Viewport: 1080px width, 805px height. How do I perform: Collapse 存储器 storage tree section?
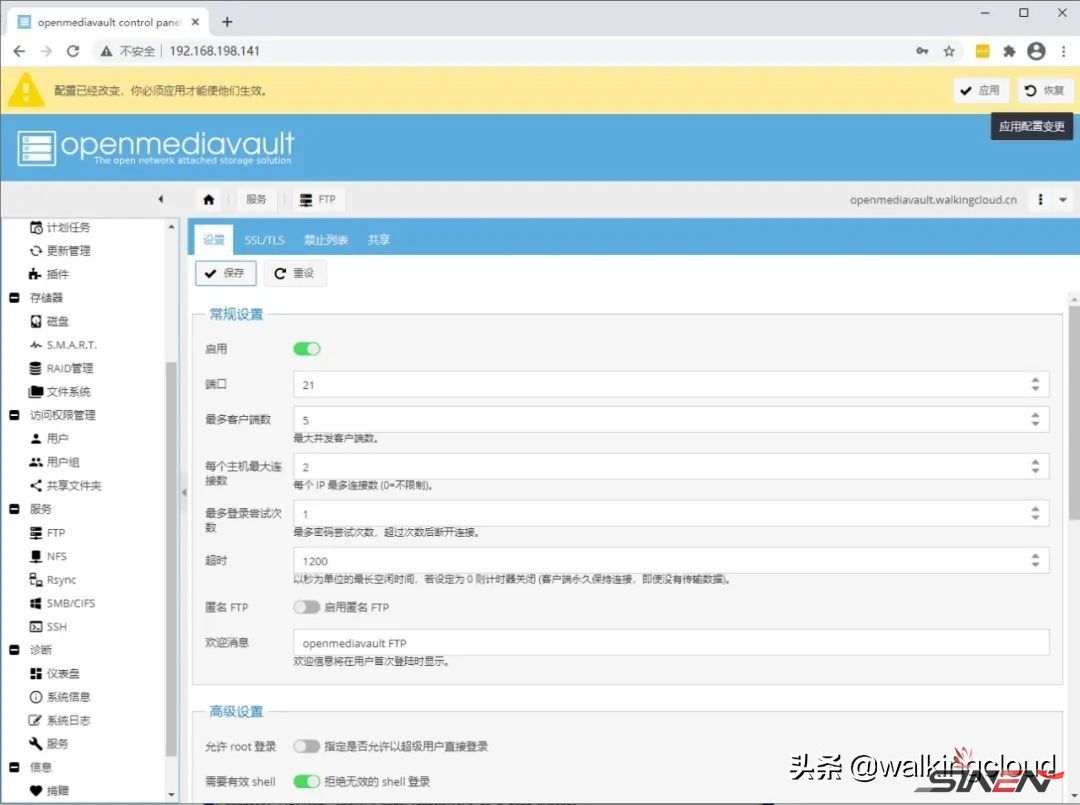coord(14,297)
